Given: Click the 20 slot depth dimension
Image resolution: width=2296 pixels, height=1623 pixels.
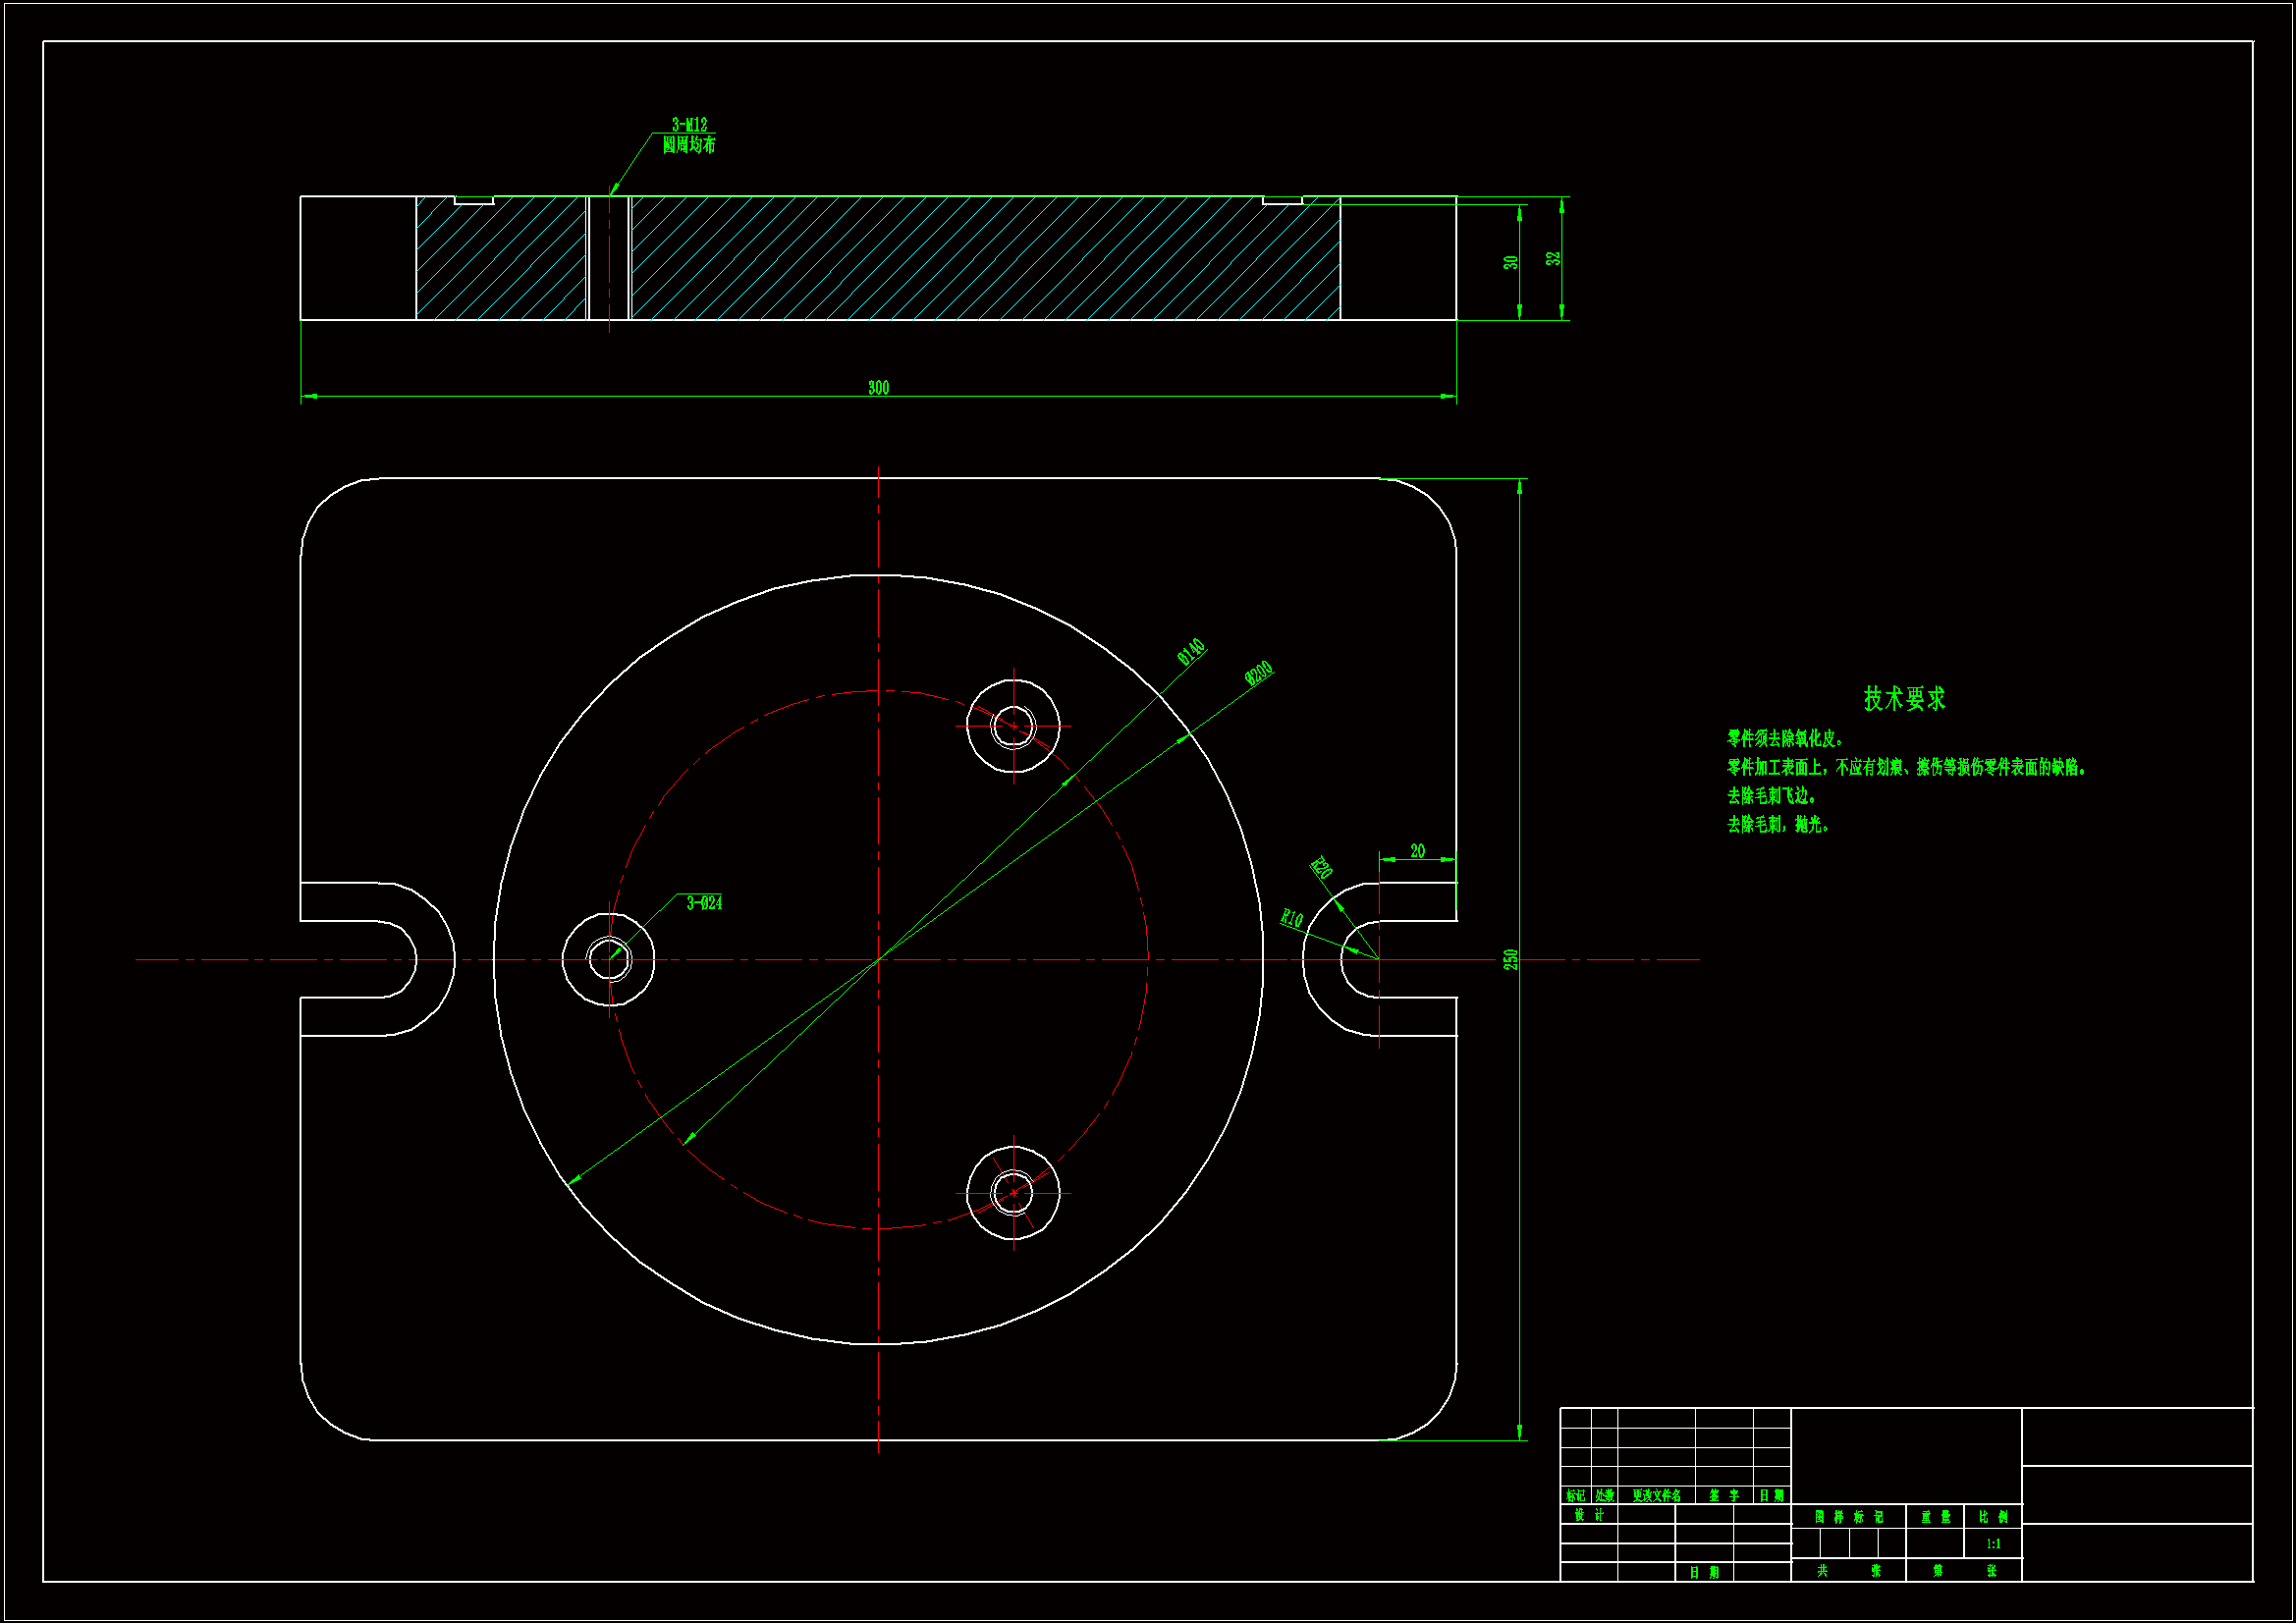Looking at the screenshot, I should 1417,851.
